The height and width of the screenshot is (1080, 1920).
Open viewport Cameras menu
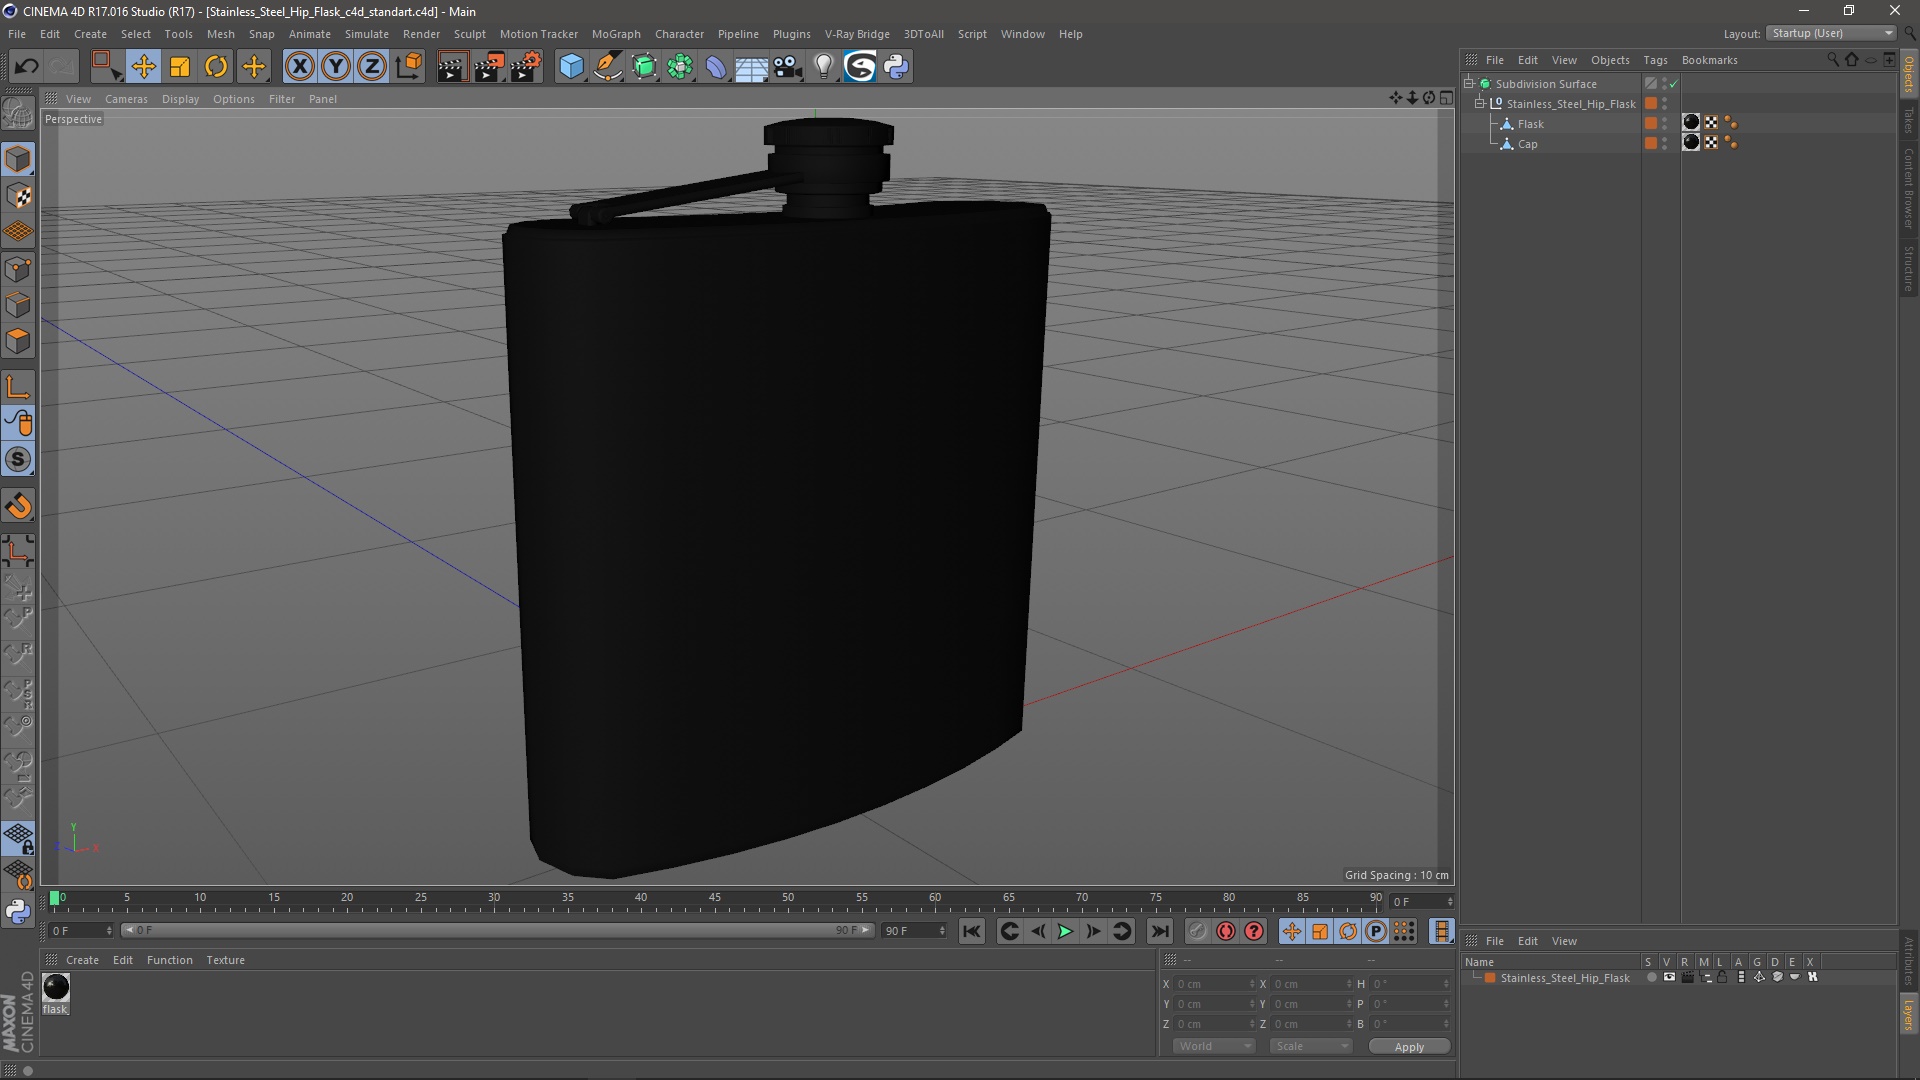click(x=126, y=99)
